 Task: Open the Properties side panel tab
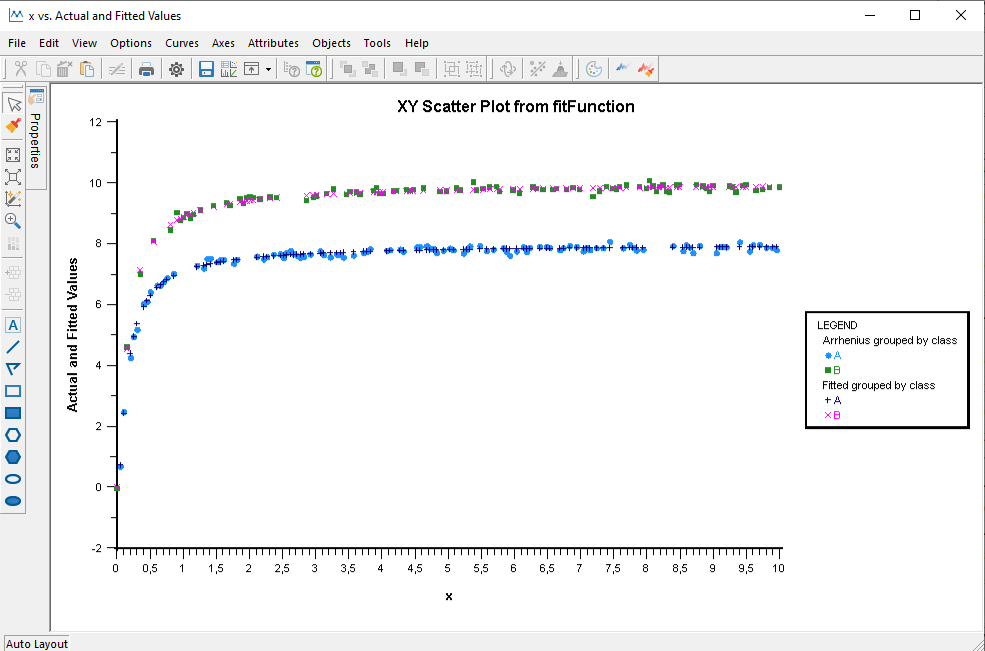tap(36, 138)
